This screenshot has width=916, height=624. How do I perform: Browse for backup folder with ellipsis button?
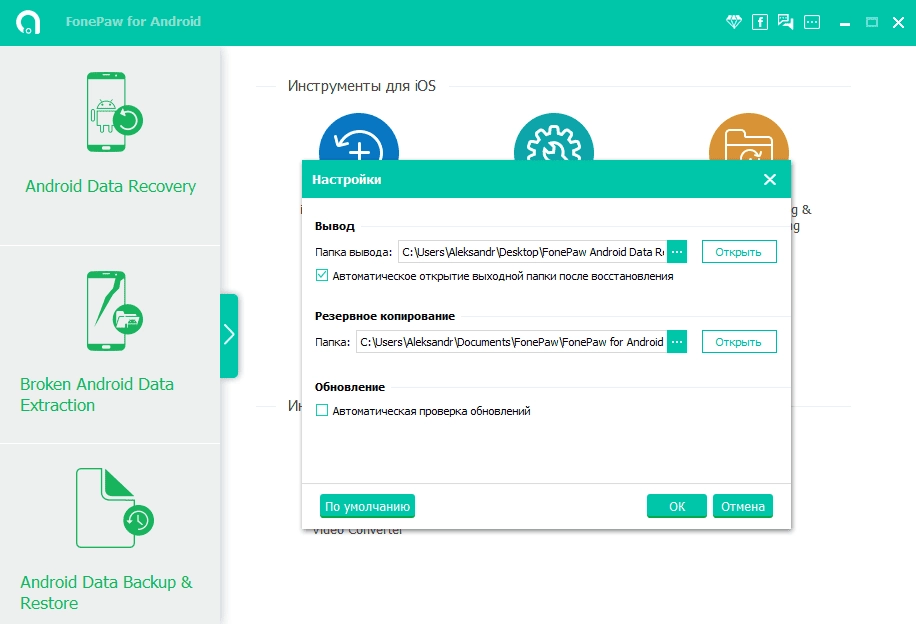tap(677, 342)
